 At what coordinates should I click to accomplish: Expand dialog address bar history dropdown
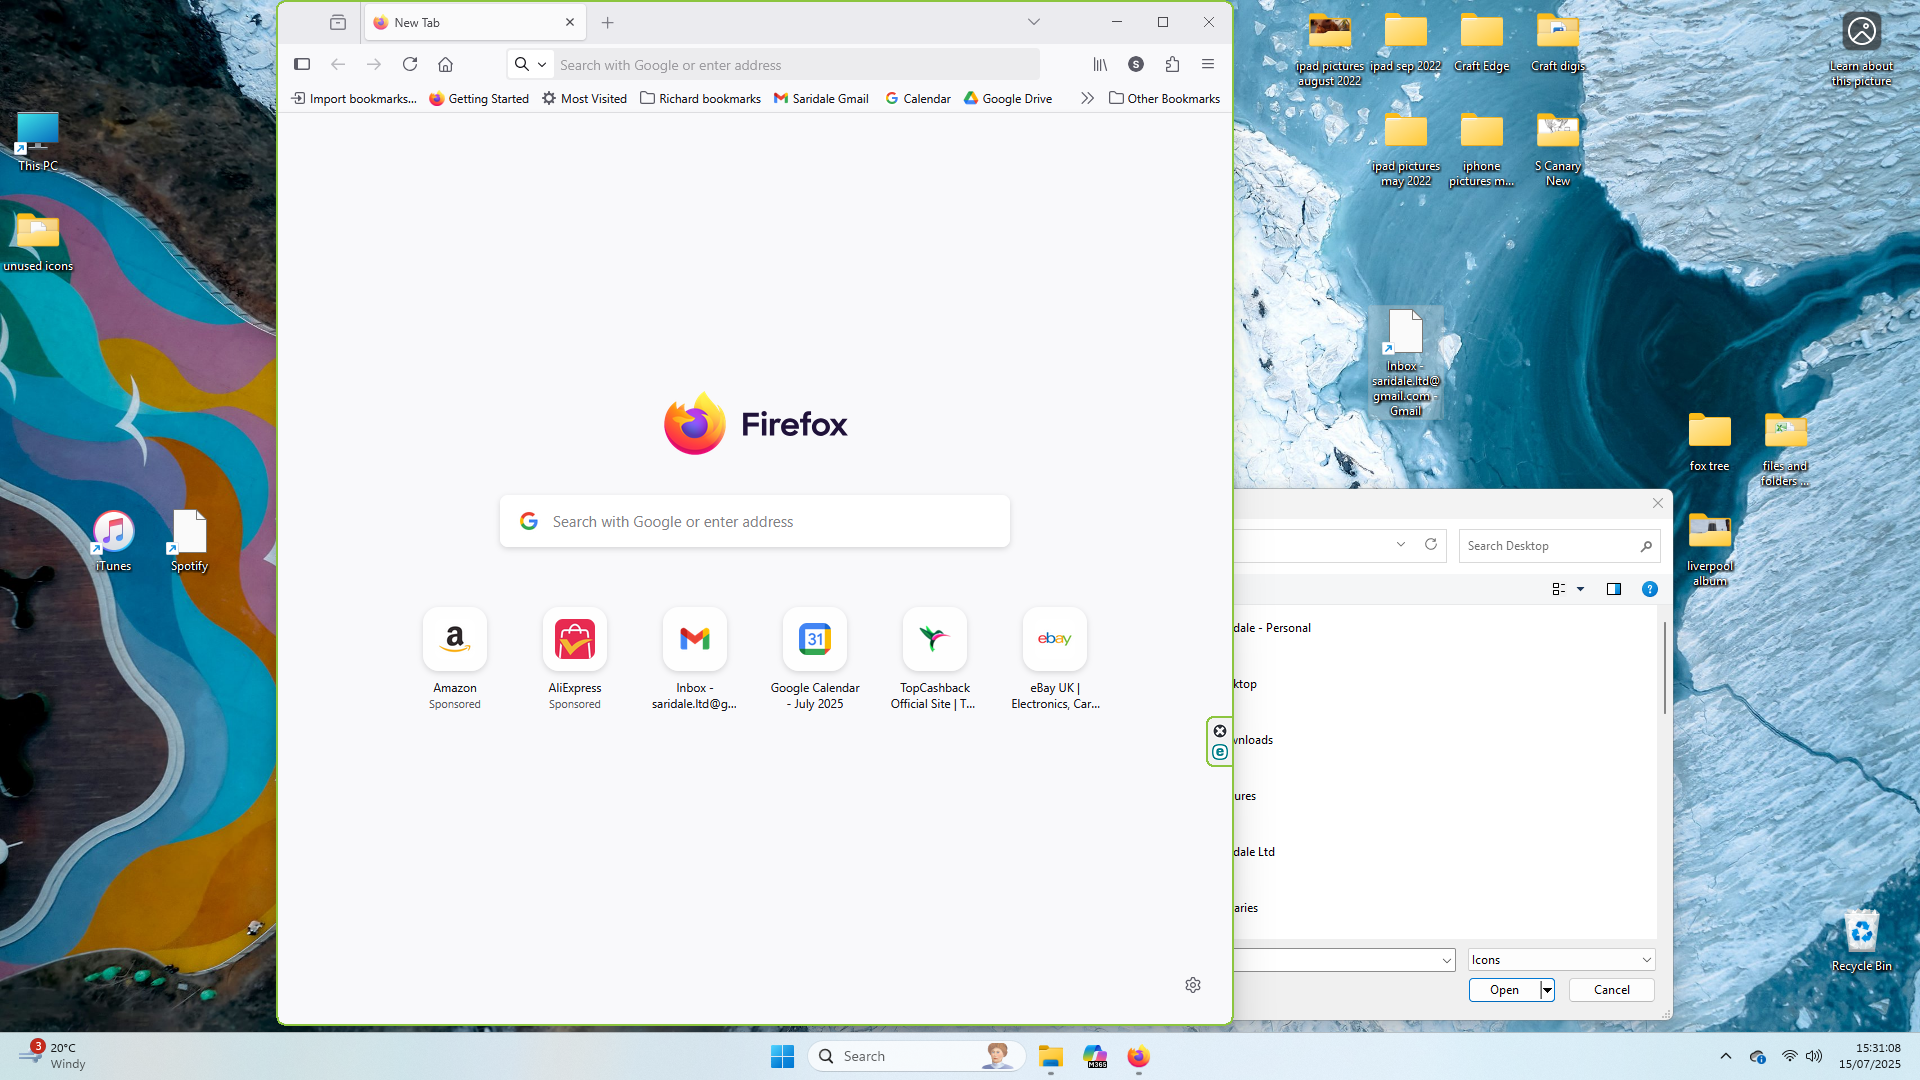[x=1401, y=545]
